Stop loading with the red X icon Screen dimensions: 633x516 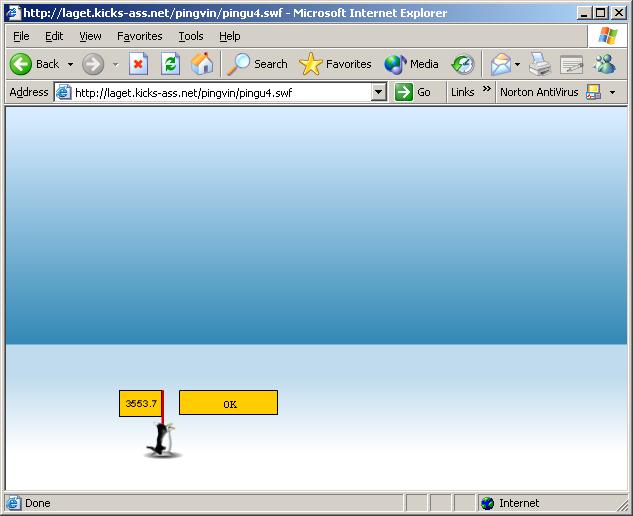[x=138, y=64]
